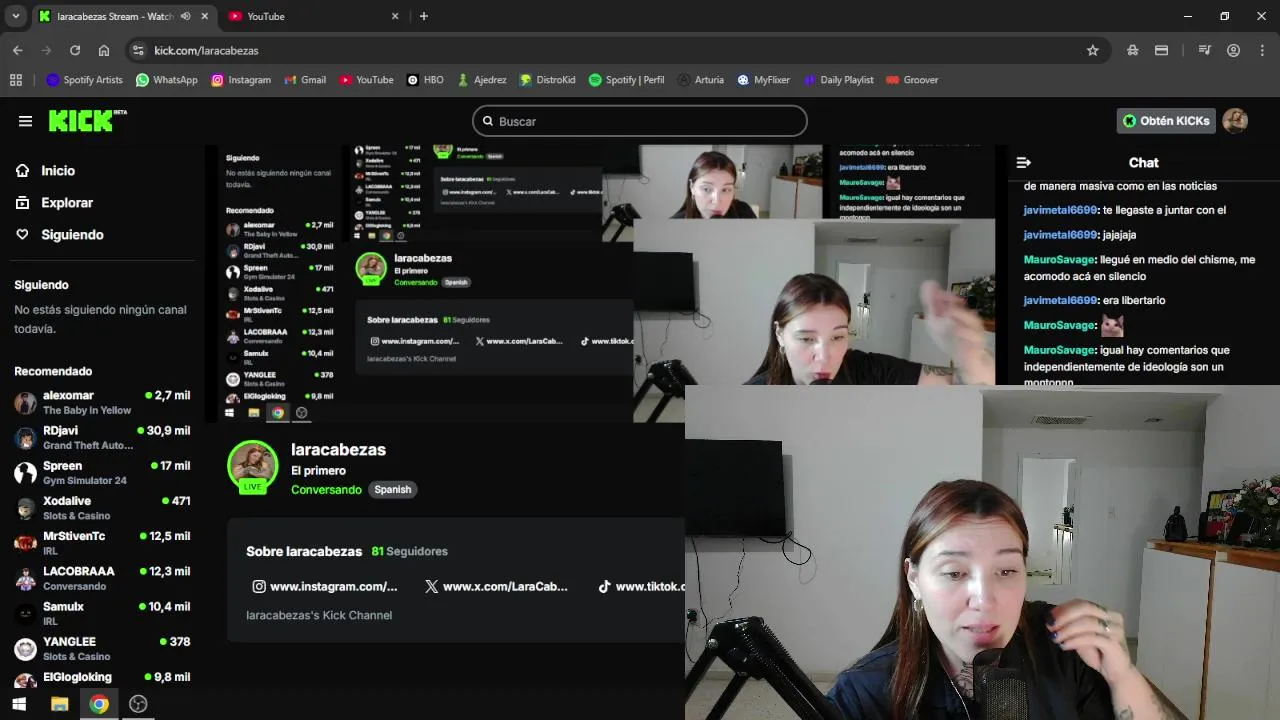The height and width of the screenshot is (720, 1280).
Task: Click the Buscar search field
Action: coord(640,121)
